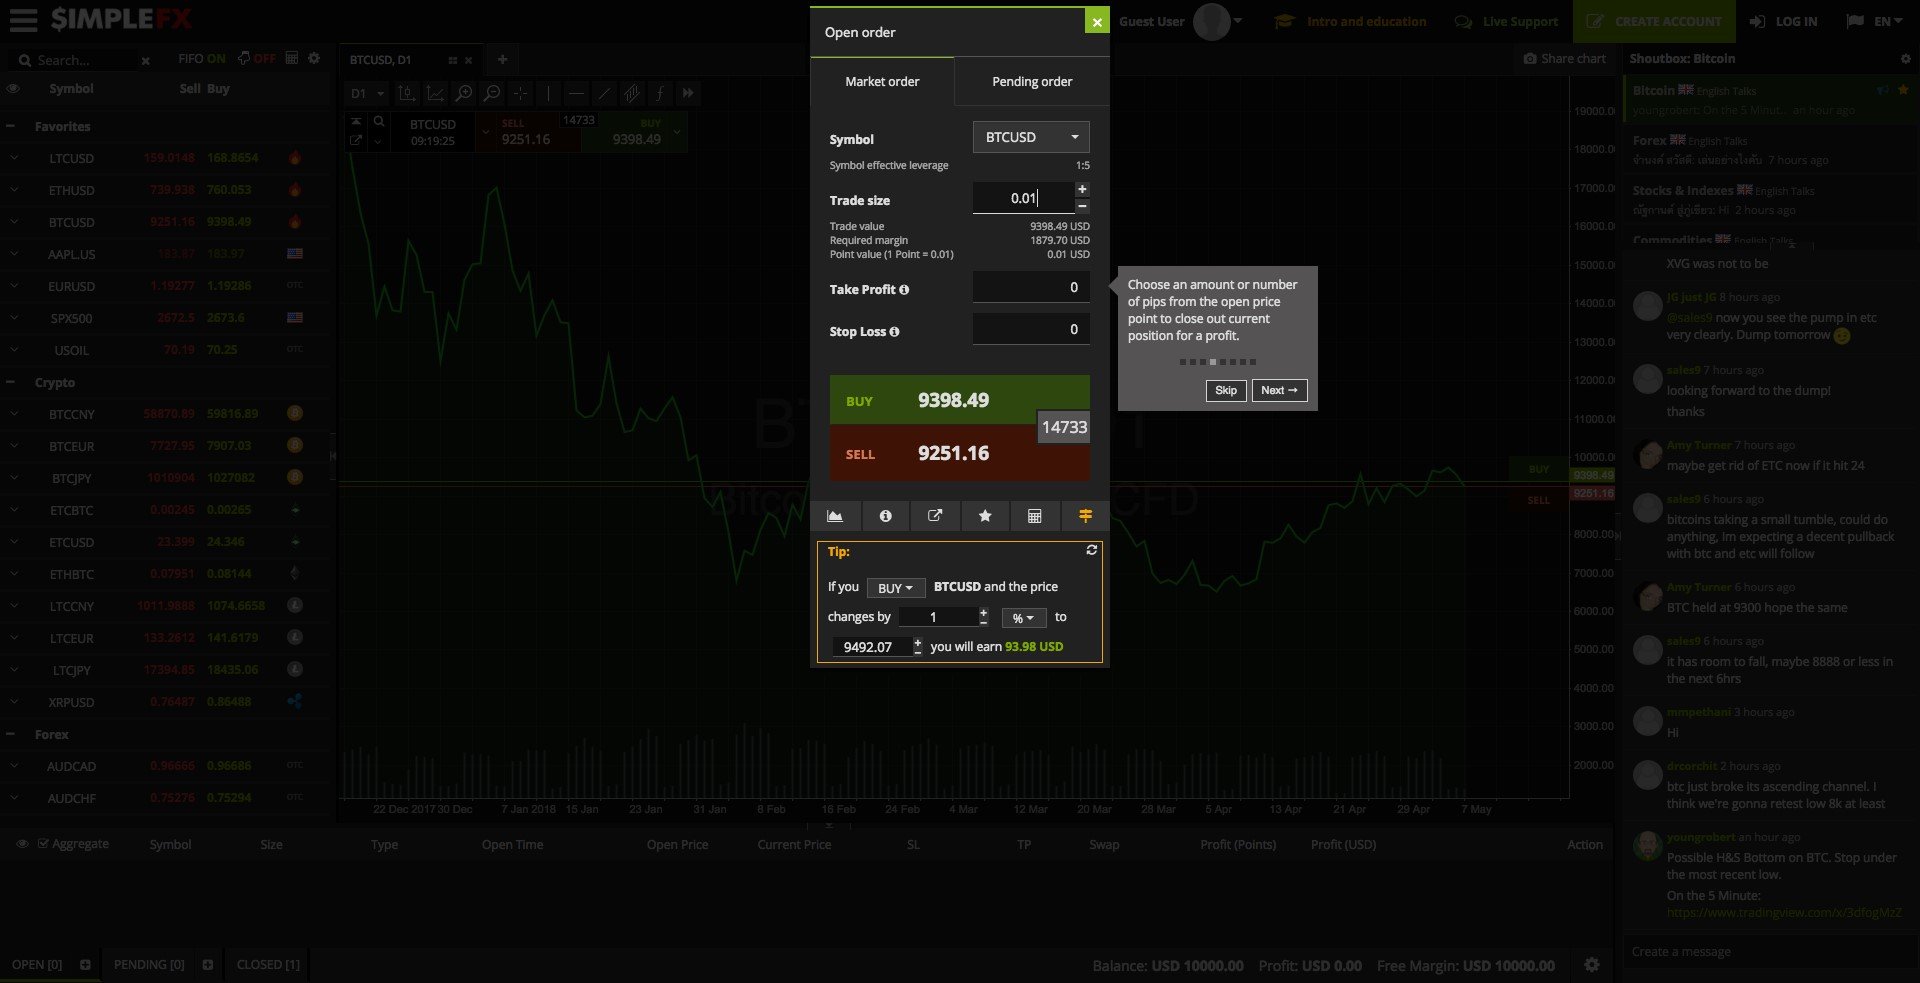Select the horizontal line drawing tool
The height and width of the screenshot is (983, 1920).
click(x=576, y=93)
